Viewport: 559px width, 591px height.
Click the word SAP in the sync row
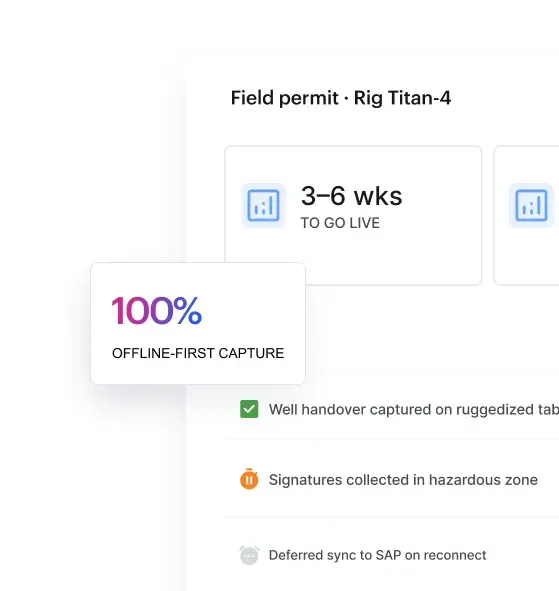pyautogui.click(x=388, y=555)
